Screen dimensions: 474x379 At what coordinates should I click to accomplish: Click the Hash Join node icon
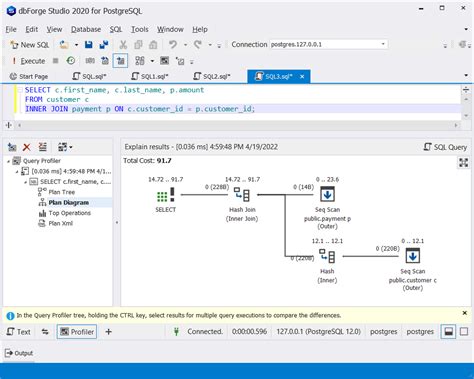242,194
